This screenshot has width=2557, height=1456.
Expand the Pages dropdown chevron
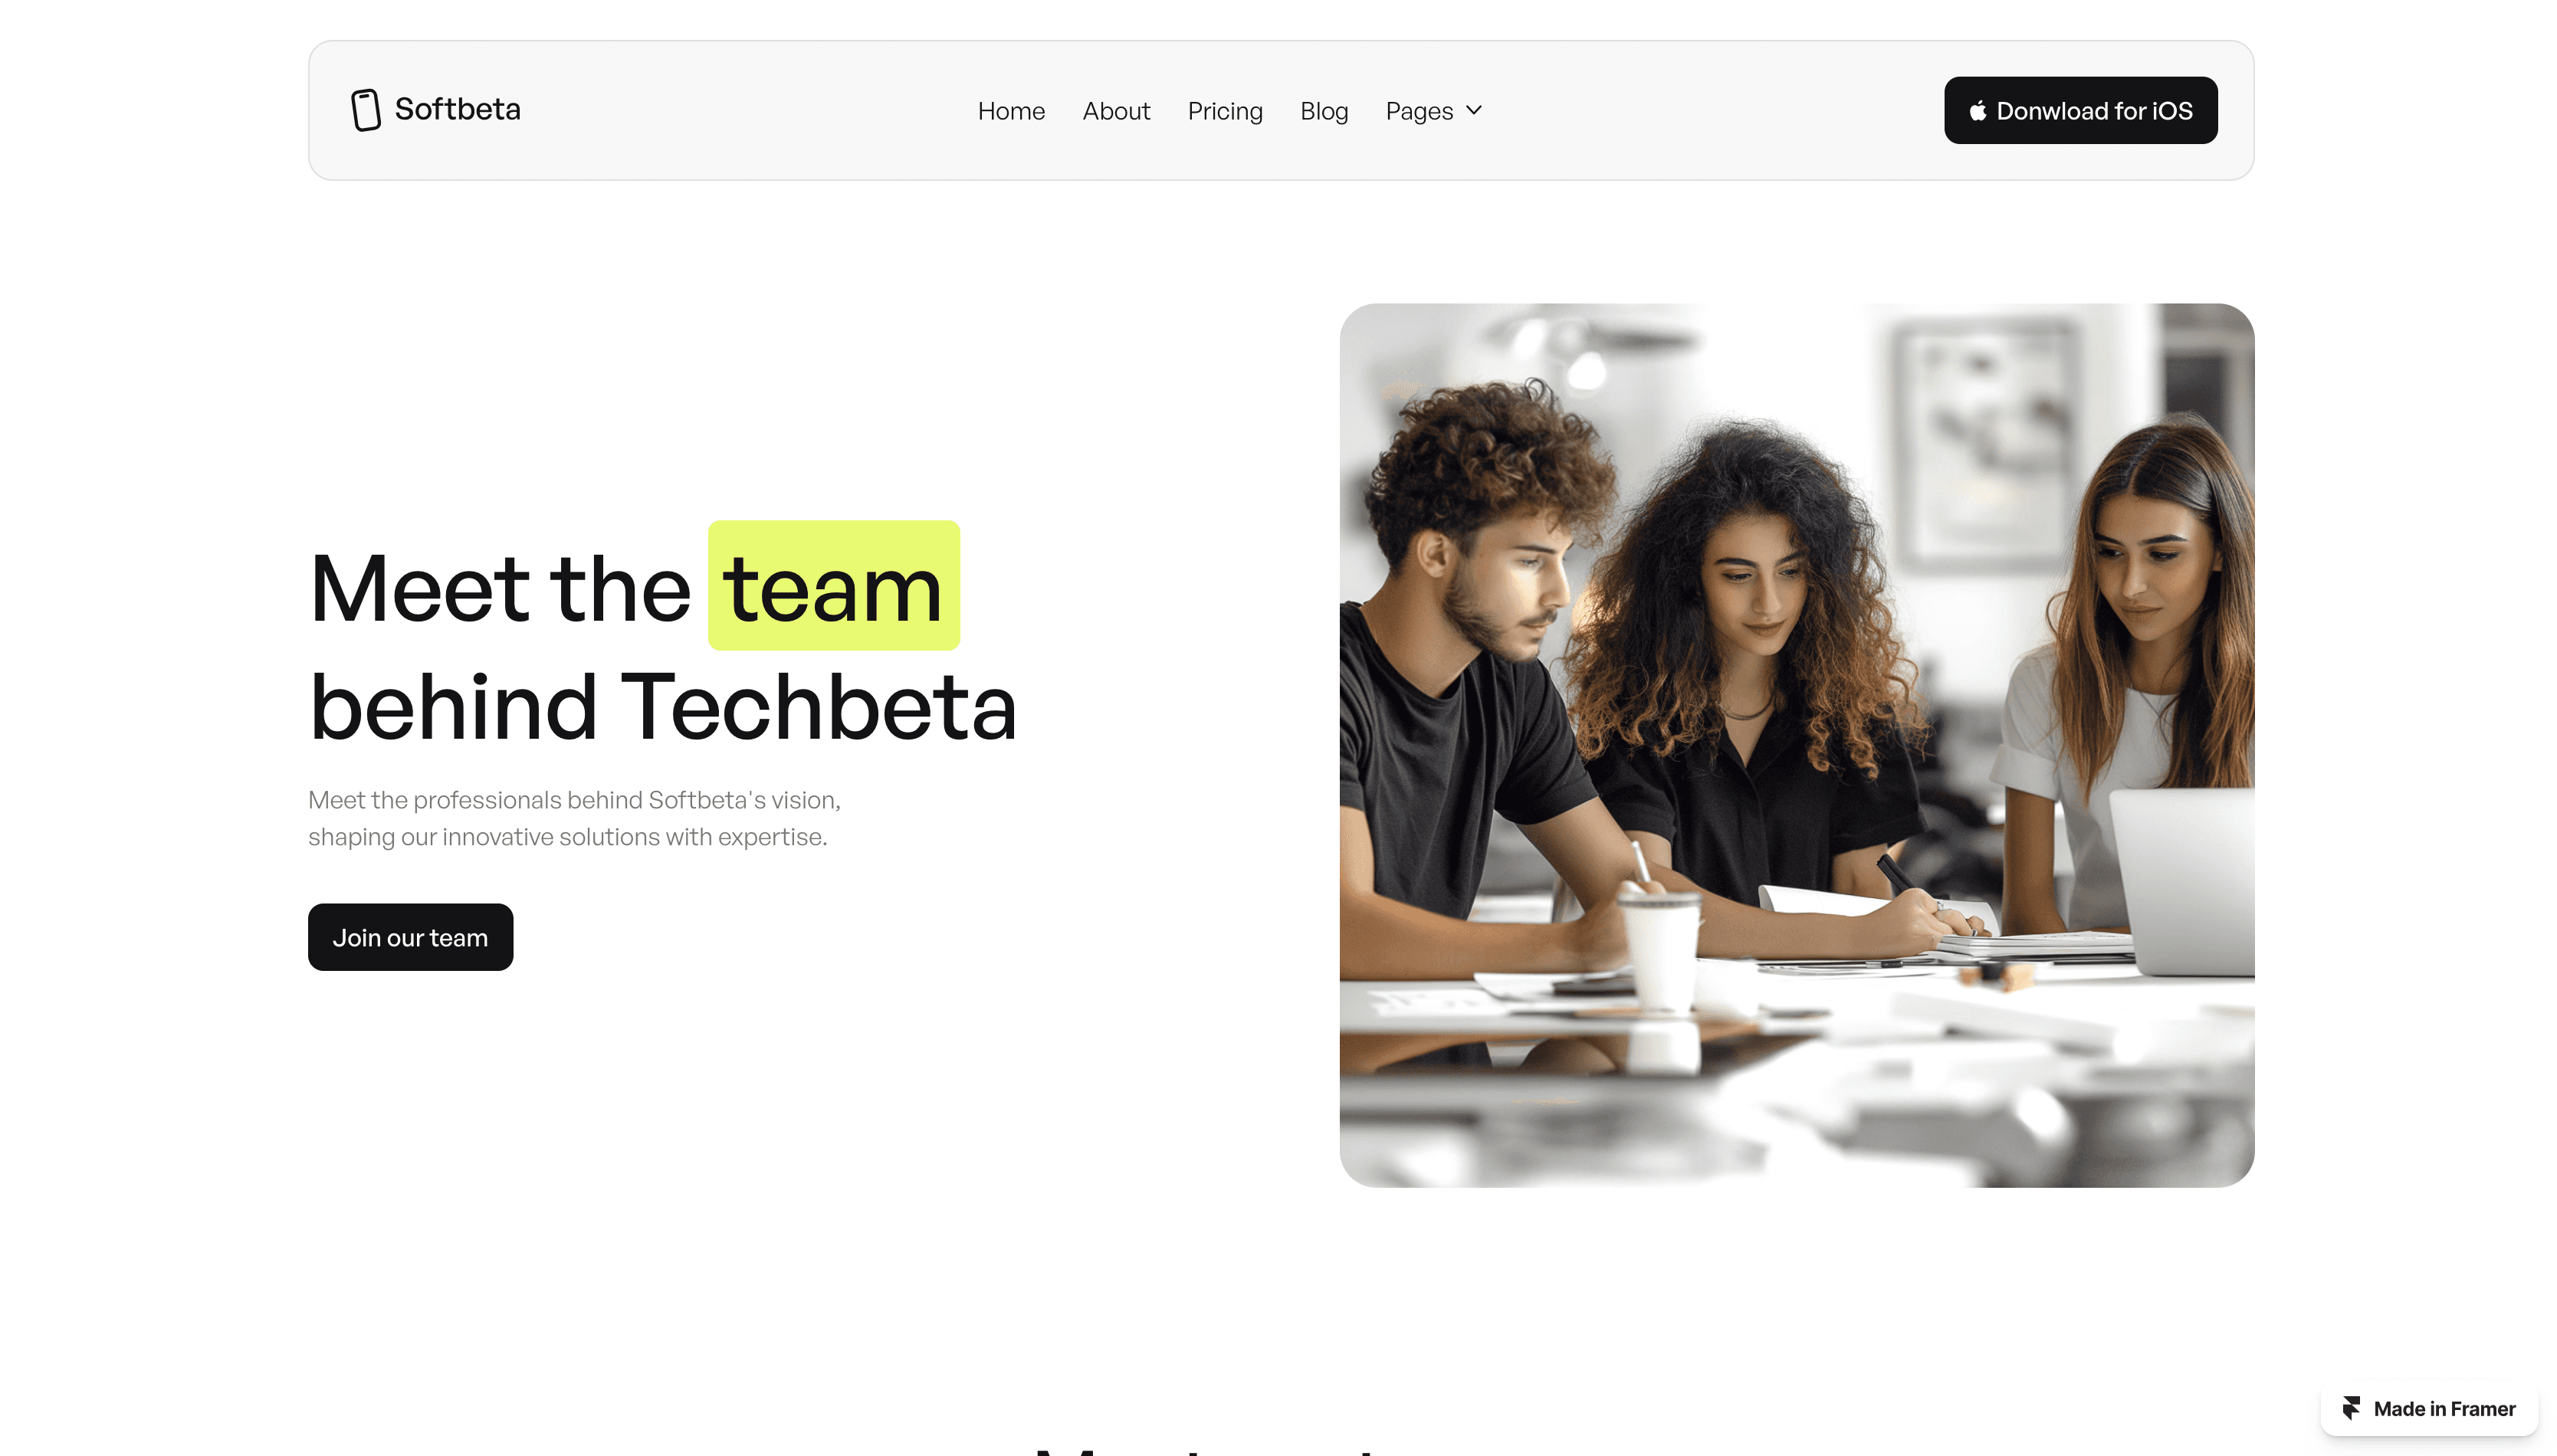click(1473, 110)
